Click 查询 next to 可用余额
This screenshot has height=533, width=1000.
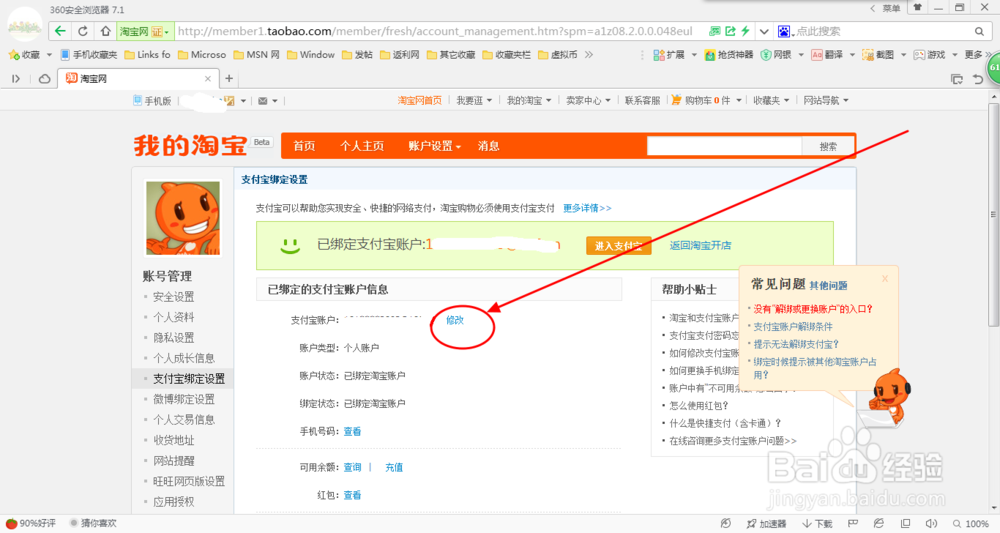pos(352,467)
